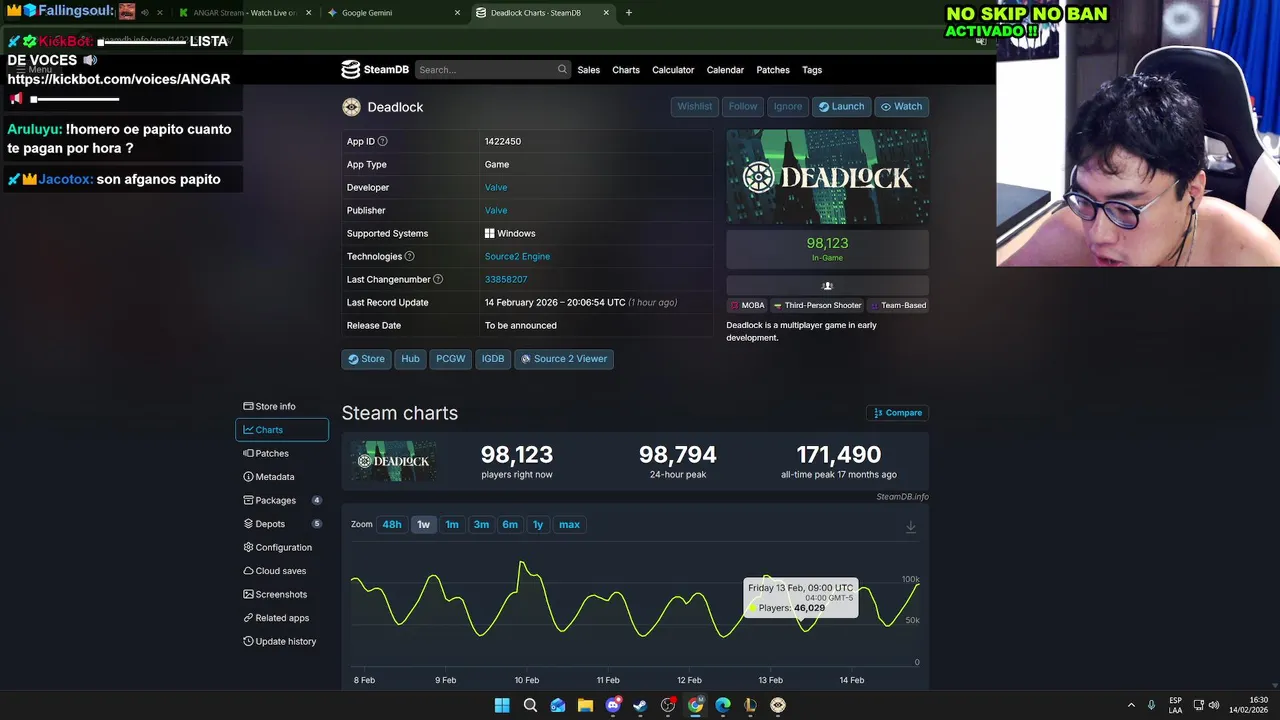Screen dimensions: 1280x720
Task: Select Update history in the sidebar
Action: click(x=282, y=642)
